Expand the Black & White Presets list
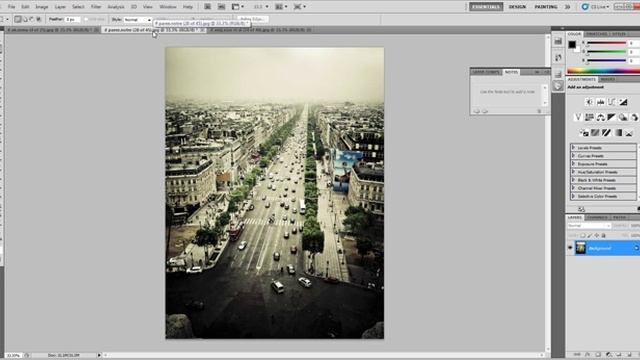 pos(573,180)
